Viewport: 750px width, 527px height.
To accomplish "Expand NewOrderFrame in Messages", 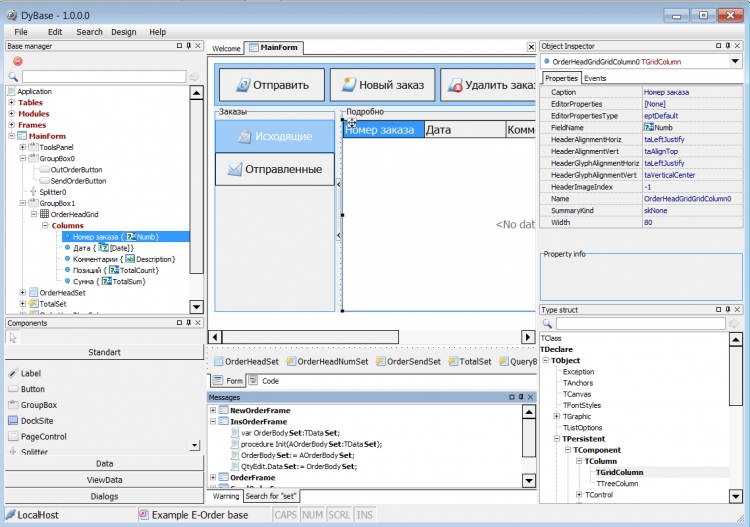I will (213, 410).
